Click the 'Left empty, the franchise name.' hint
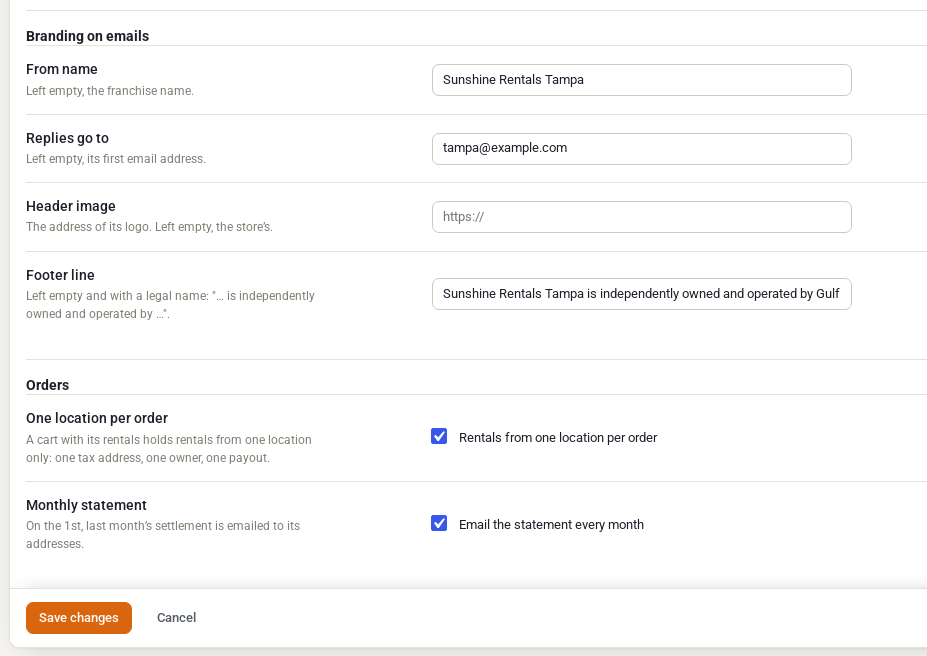927x656 pixels. (110, 91)
